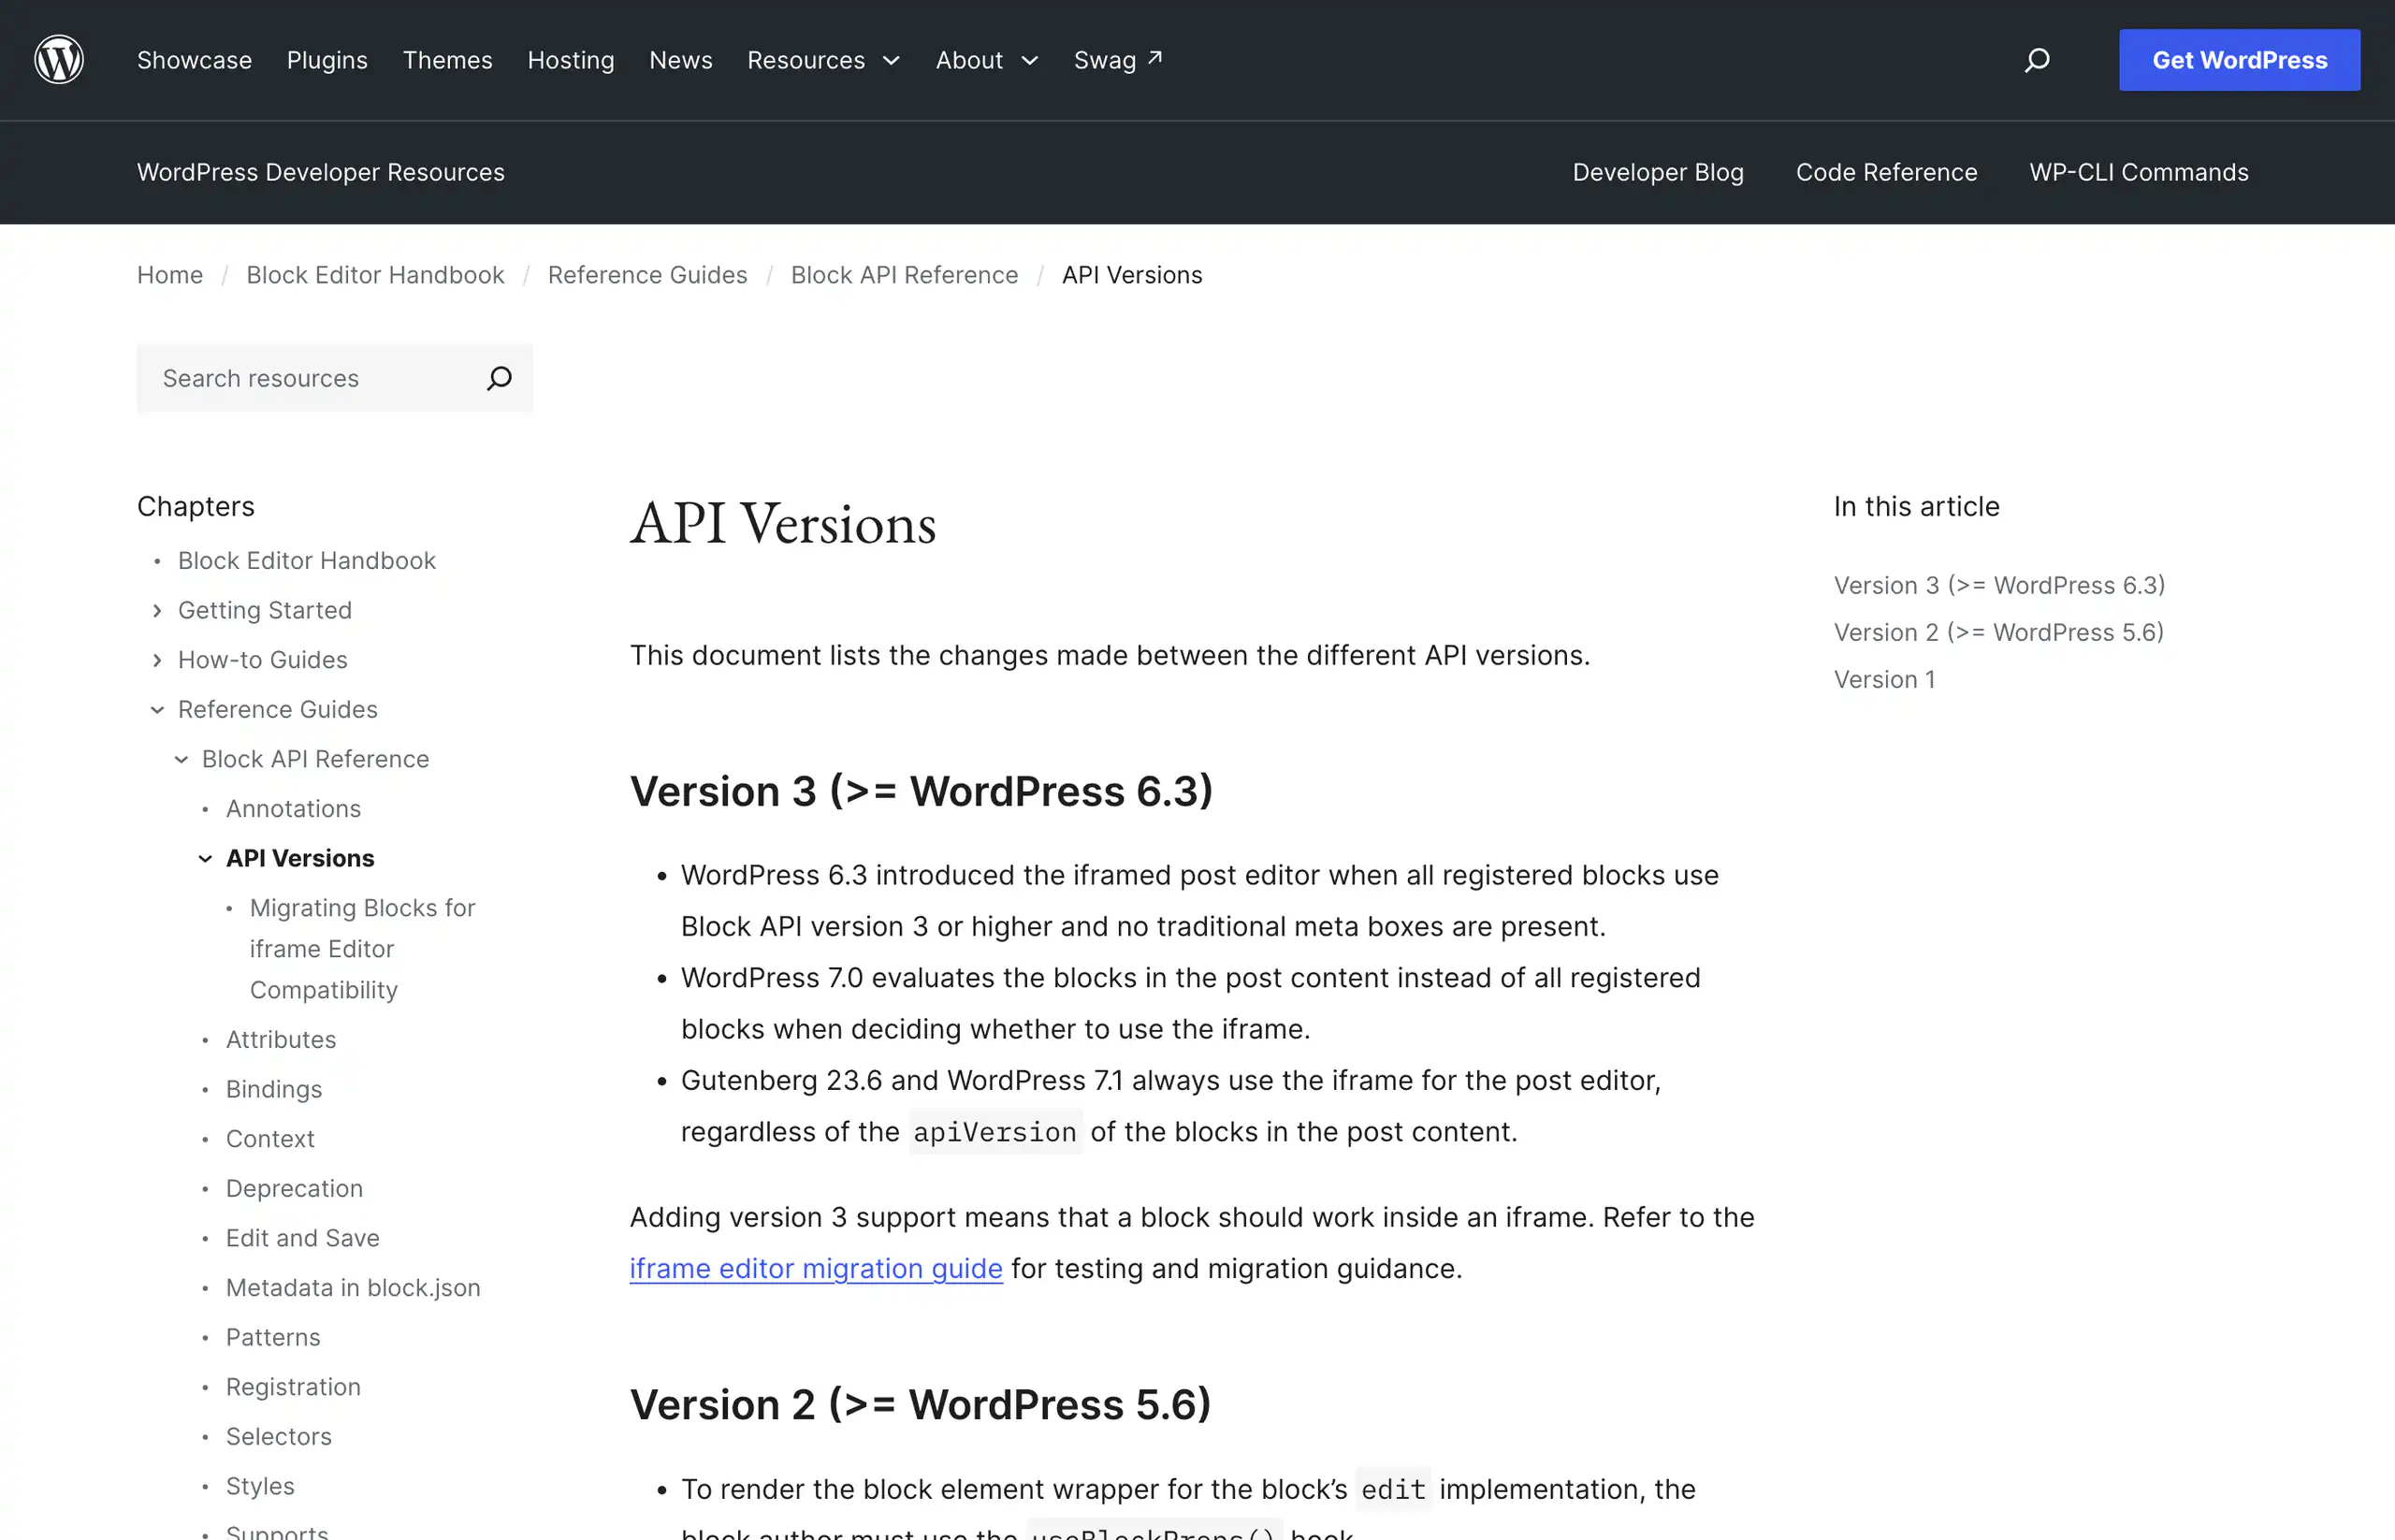Go to Themes in top navigation
Screen dimensions: 2395x1540
pyautogui.click(x=447, y=60)
